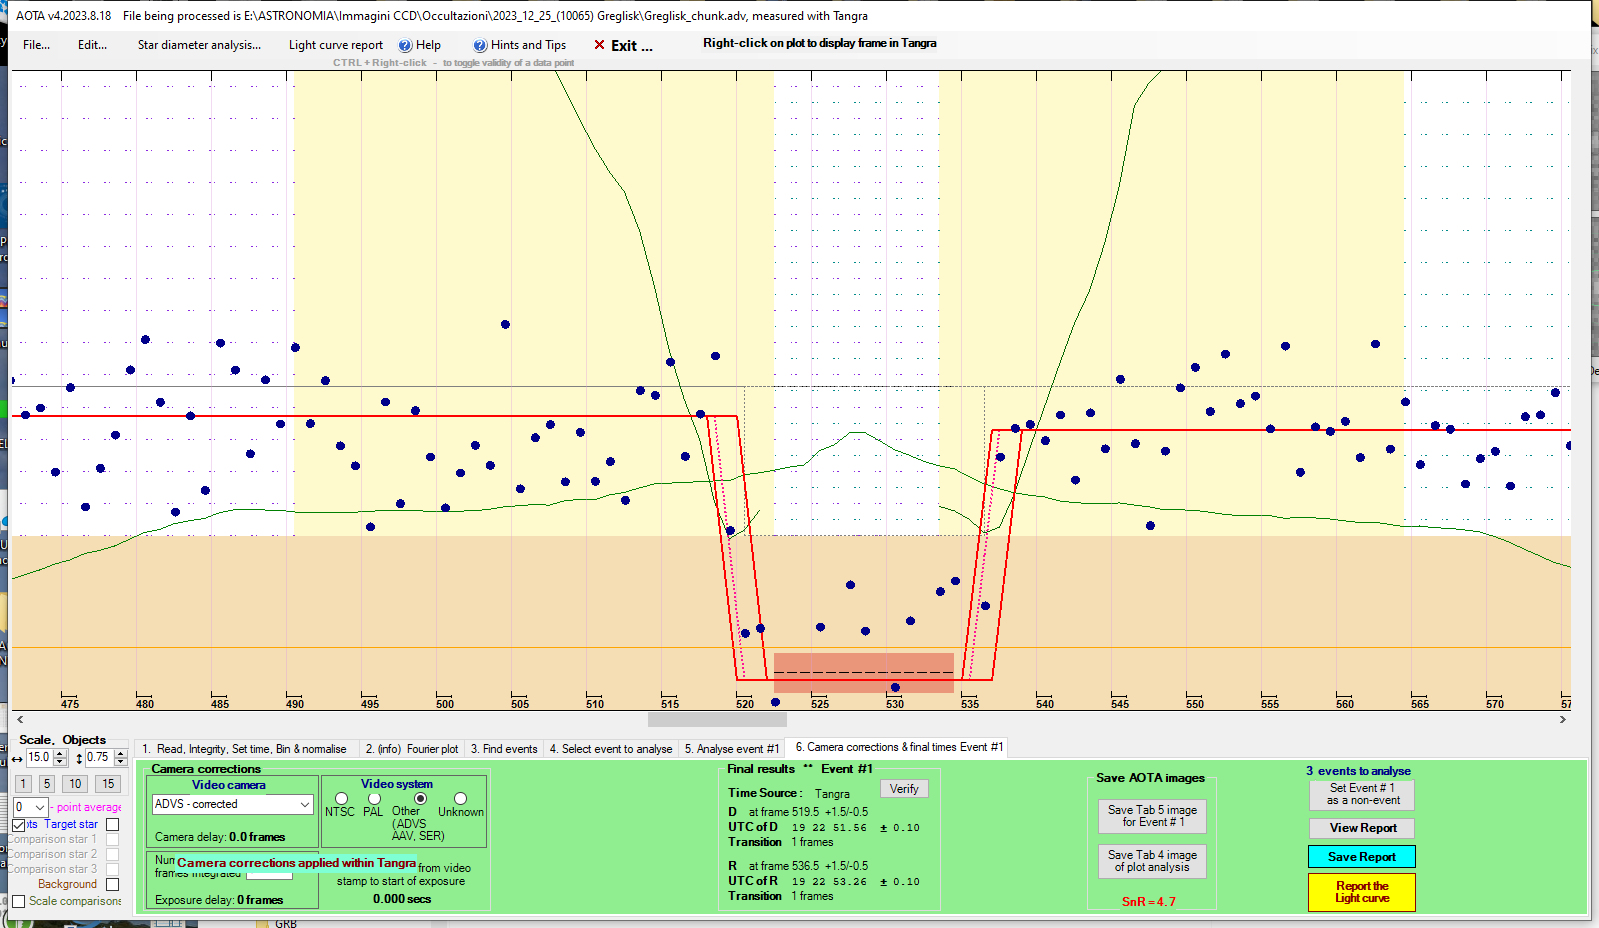Expand the Video camera dropdown
Image resolution: width=1599 pixels, height=928 pixels.
click(305, 804)
